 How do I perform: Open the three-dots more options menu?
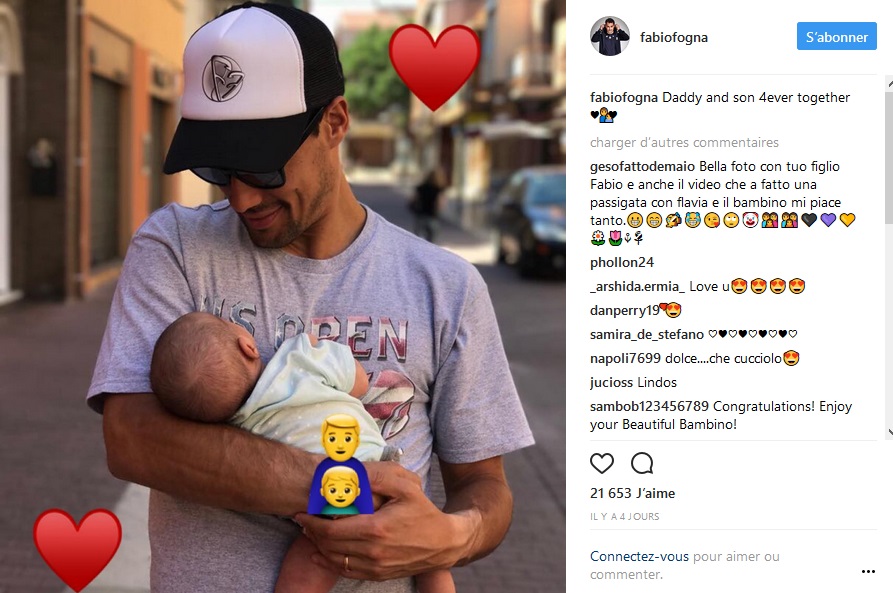pos(868,571)
